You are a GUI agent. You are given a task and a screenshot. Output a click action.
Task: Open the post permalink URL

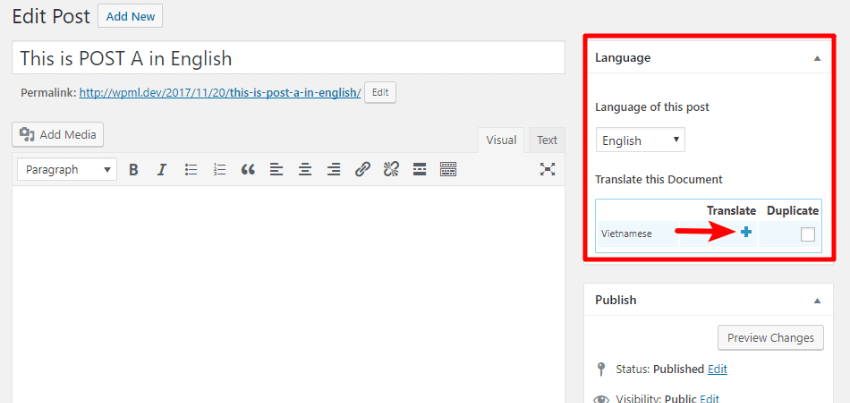[x=220, y=93]
